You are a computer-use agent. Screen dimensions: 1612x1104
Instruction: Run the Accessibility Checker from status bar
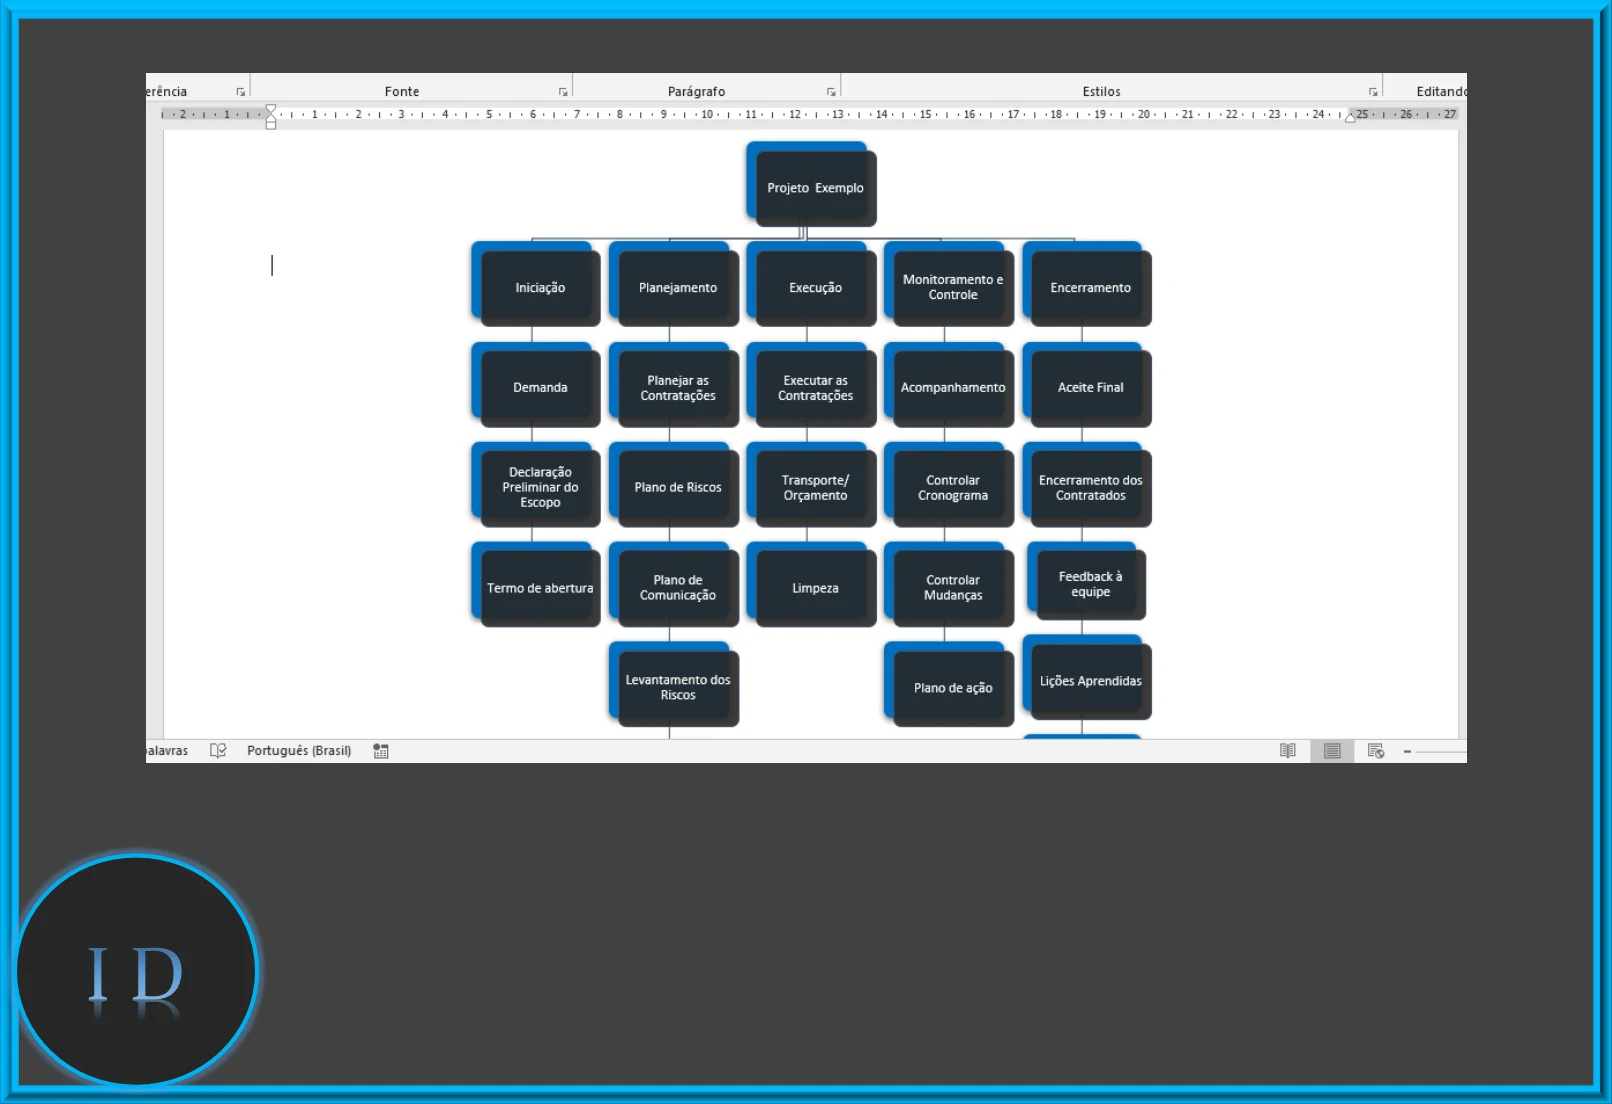(x=380, y=751)
